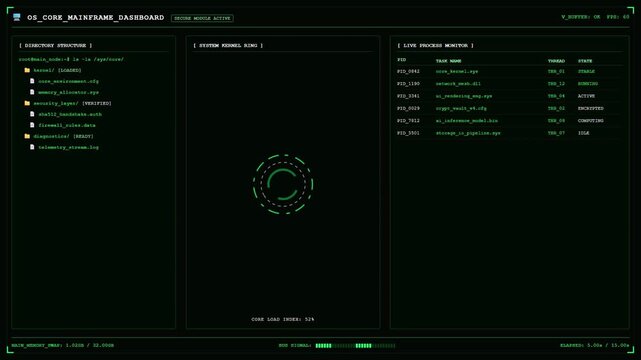Click the COMPUTING state of PID_7812

[x=591, y=121]
